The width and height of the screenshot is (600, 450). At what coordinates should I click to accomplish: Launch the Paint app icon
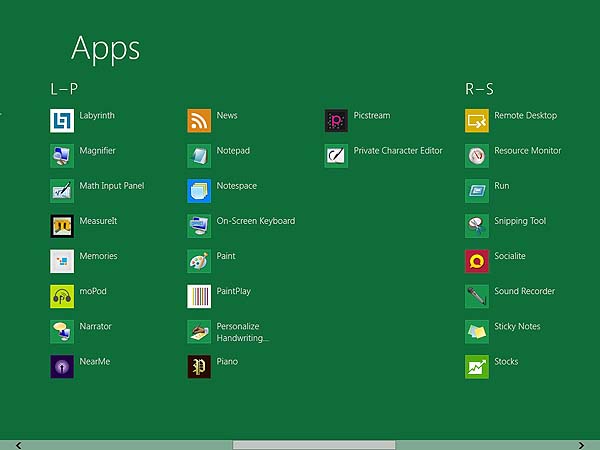click(x=199, y=261)
